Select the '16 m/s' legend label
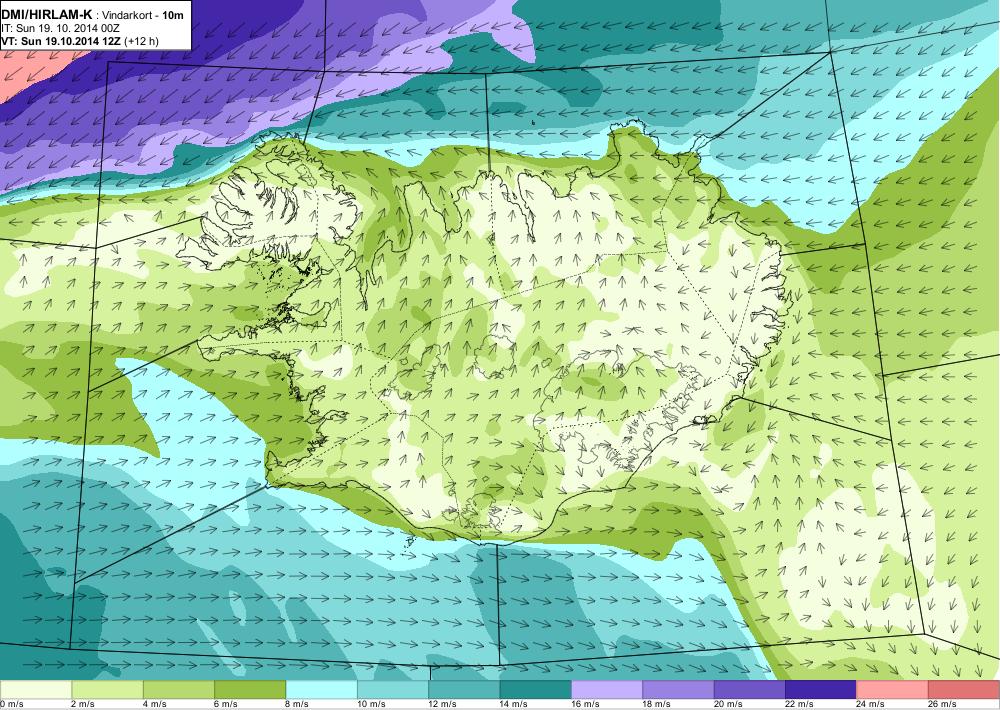Image resolution: width=1000 pixels, height=710 pixels. click(x=585, y=704)
